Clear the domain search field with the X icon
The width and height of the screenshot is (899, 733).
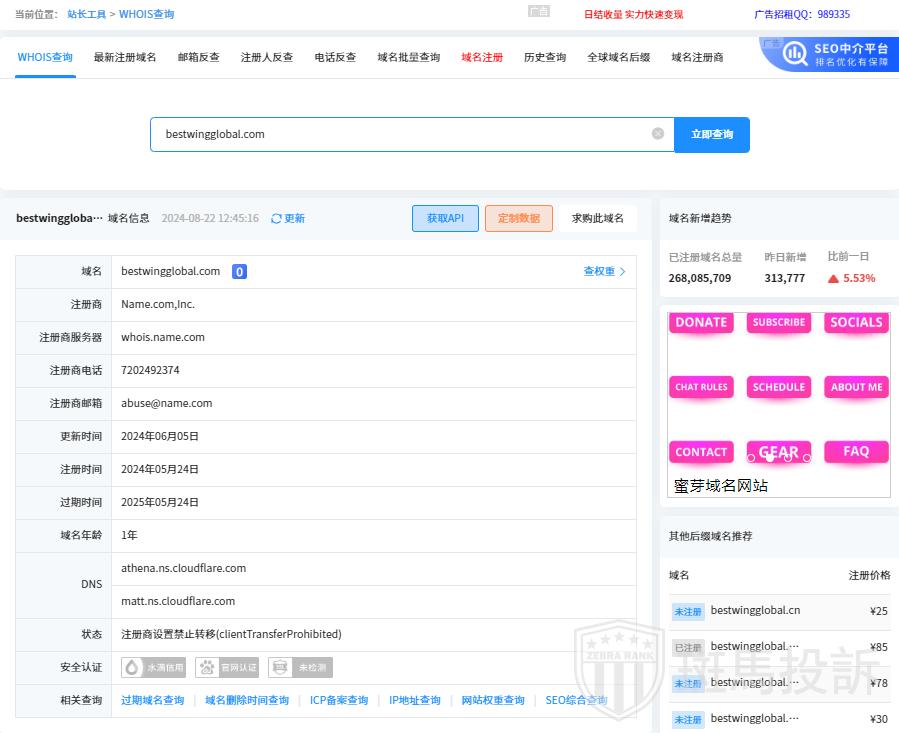[657, 134]
